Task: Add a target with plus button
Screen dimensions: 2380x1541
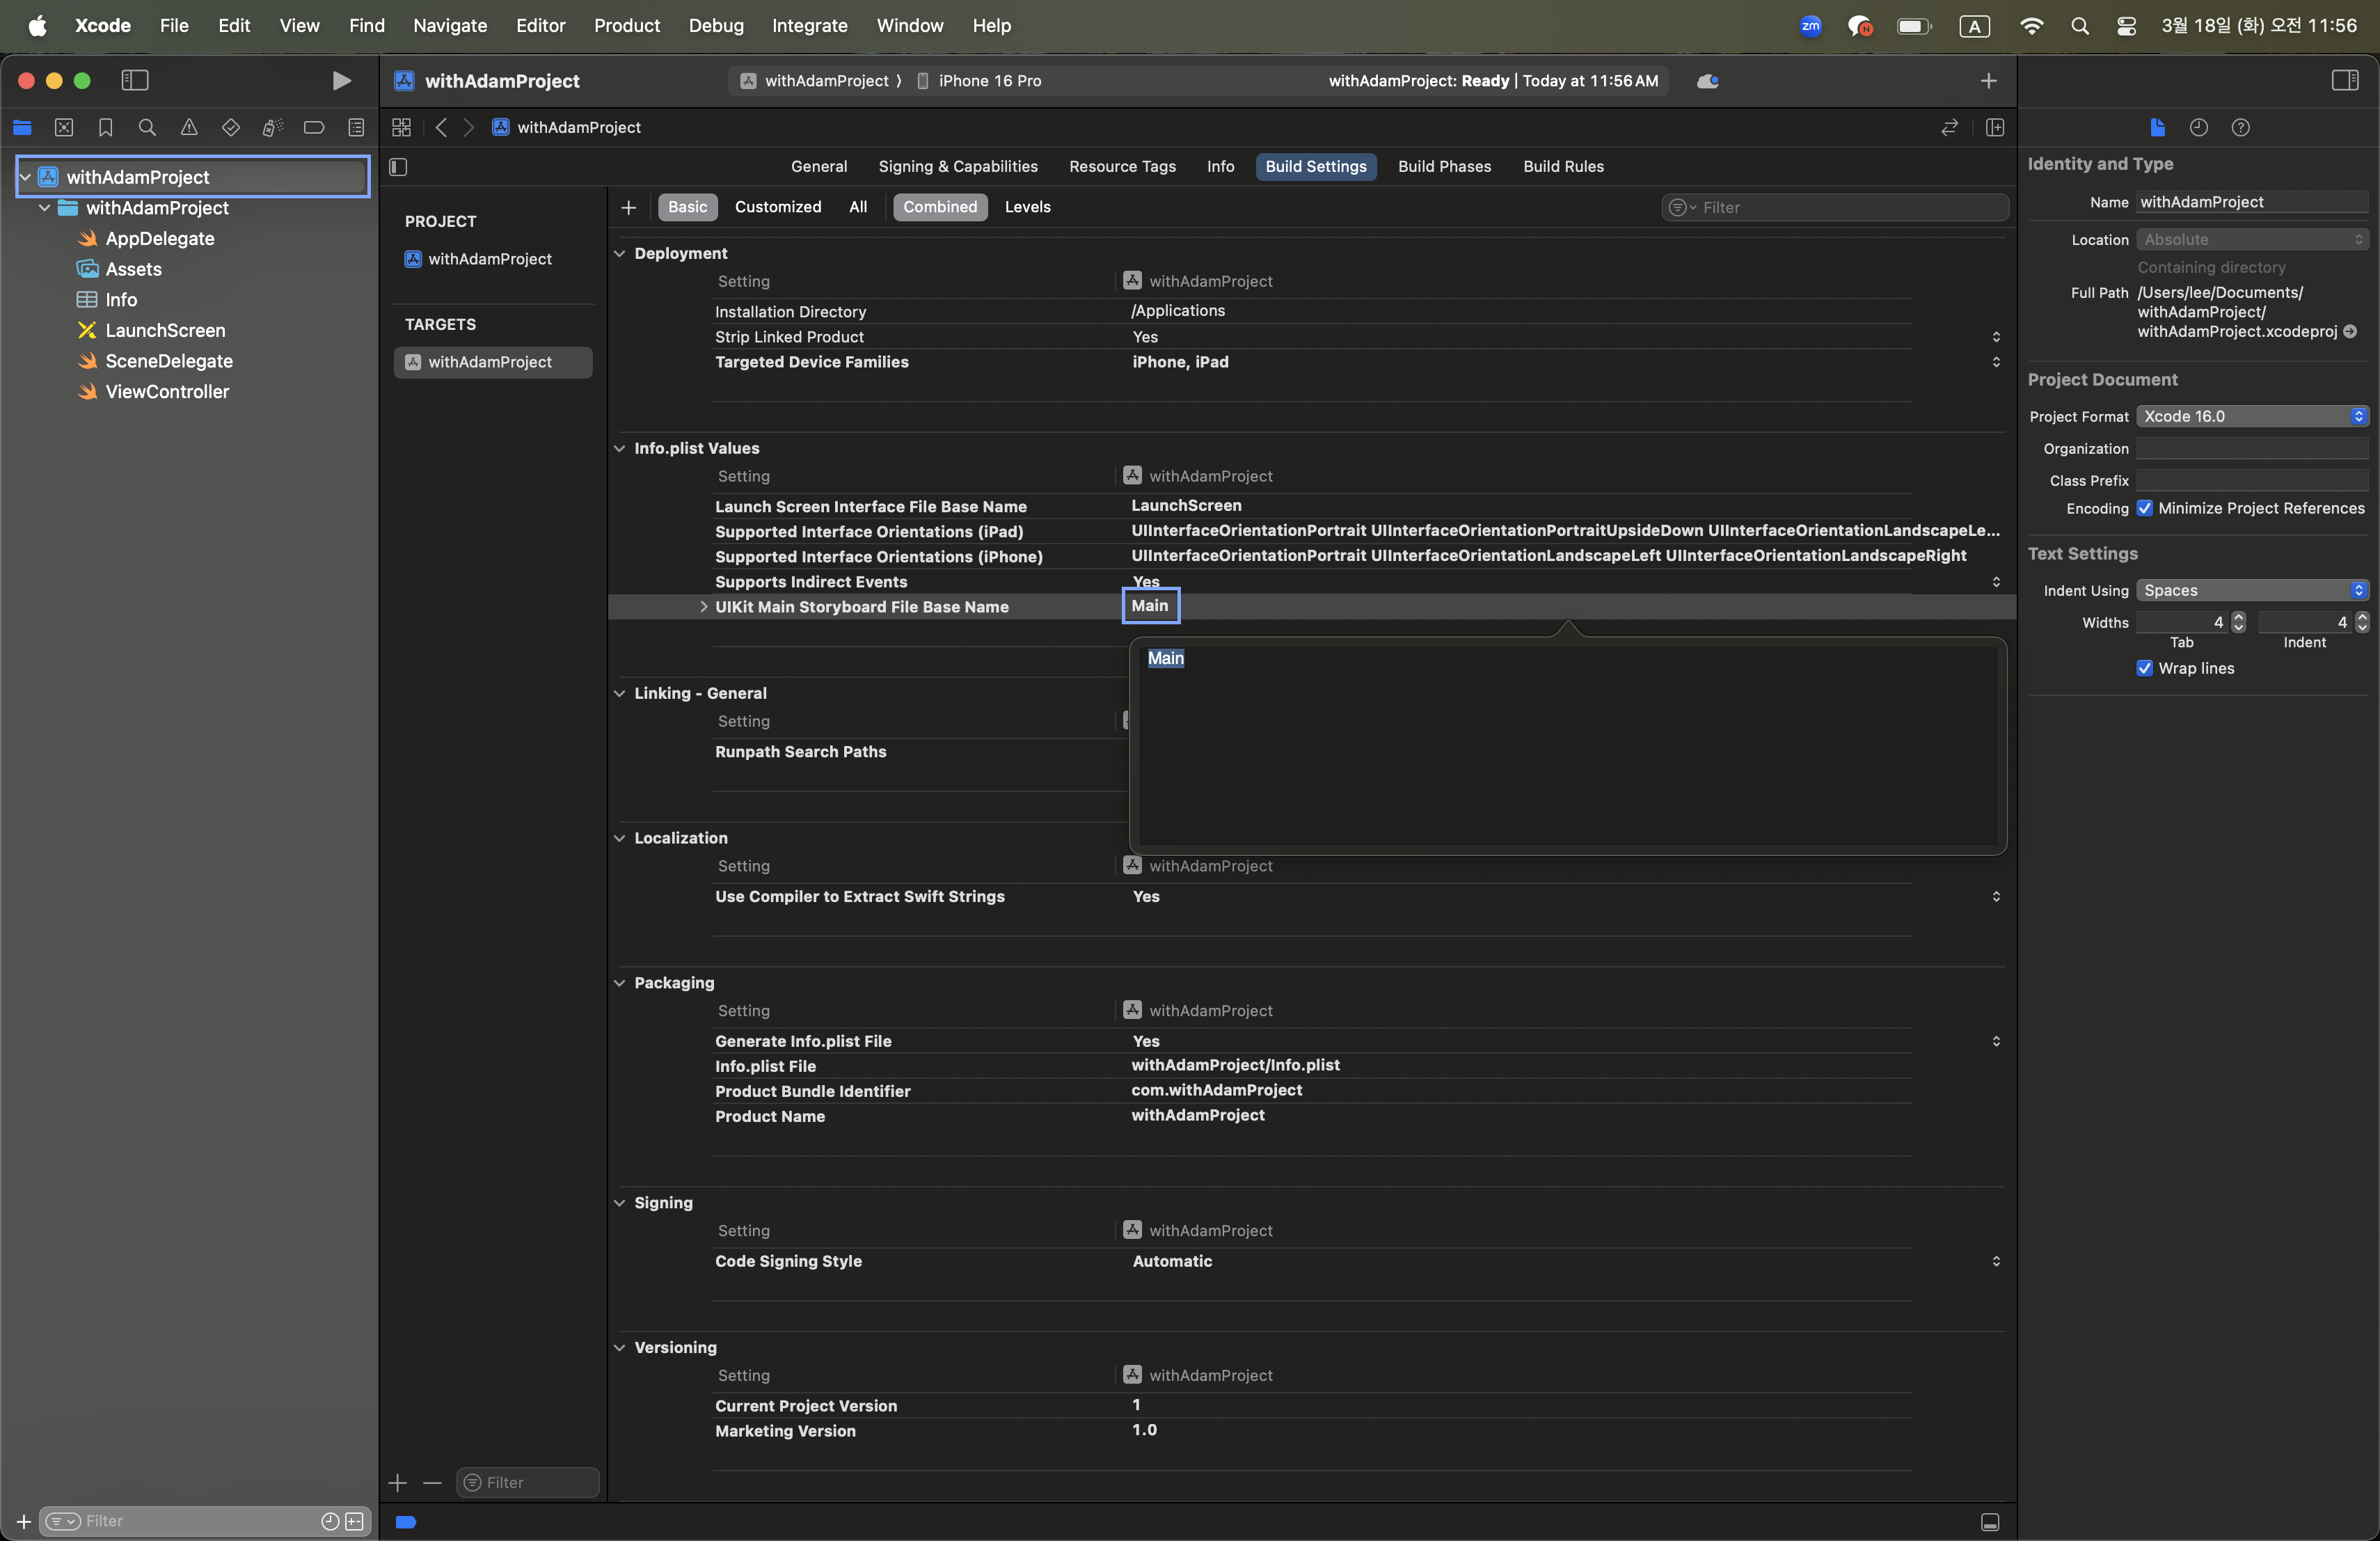Action: [397, 1482]
